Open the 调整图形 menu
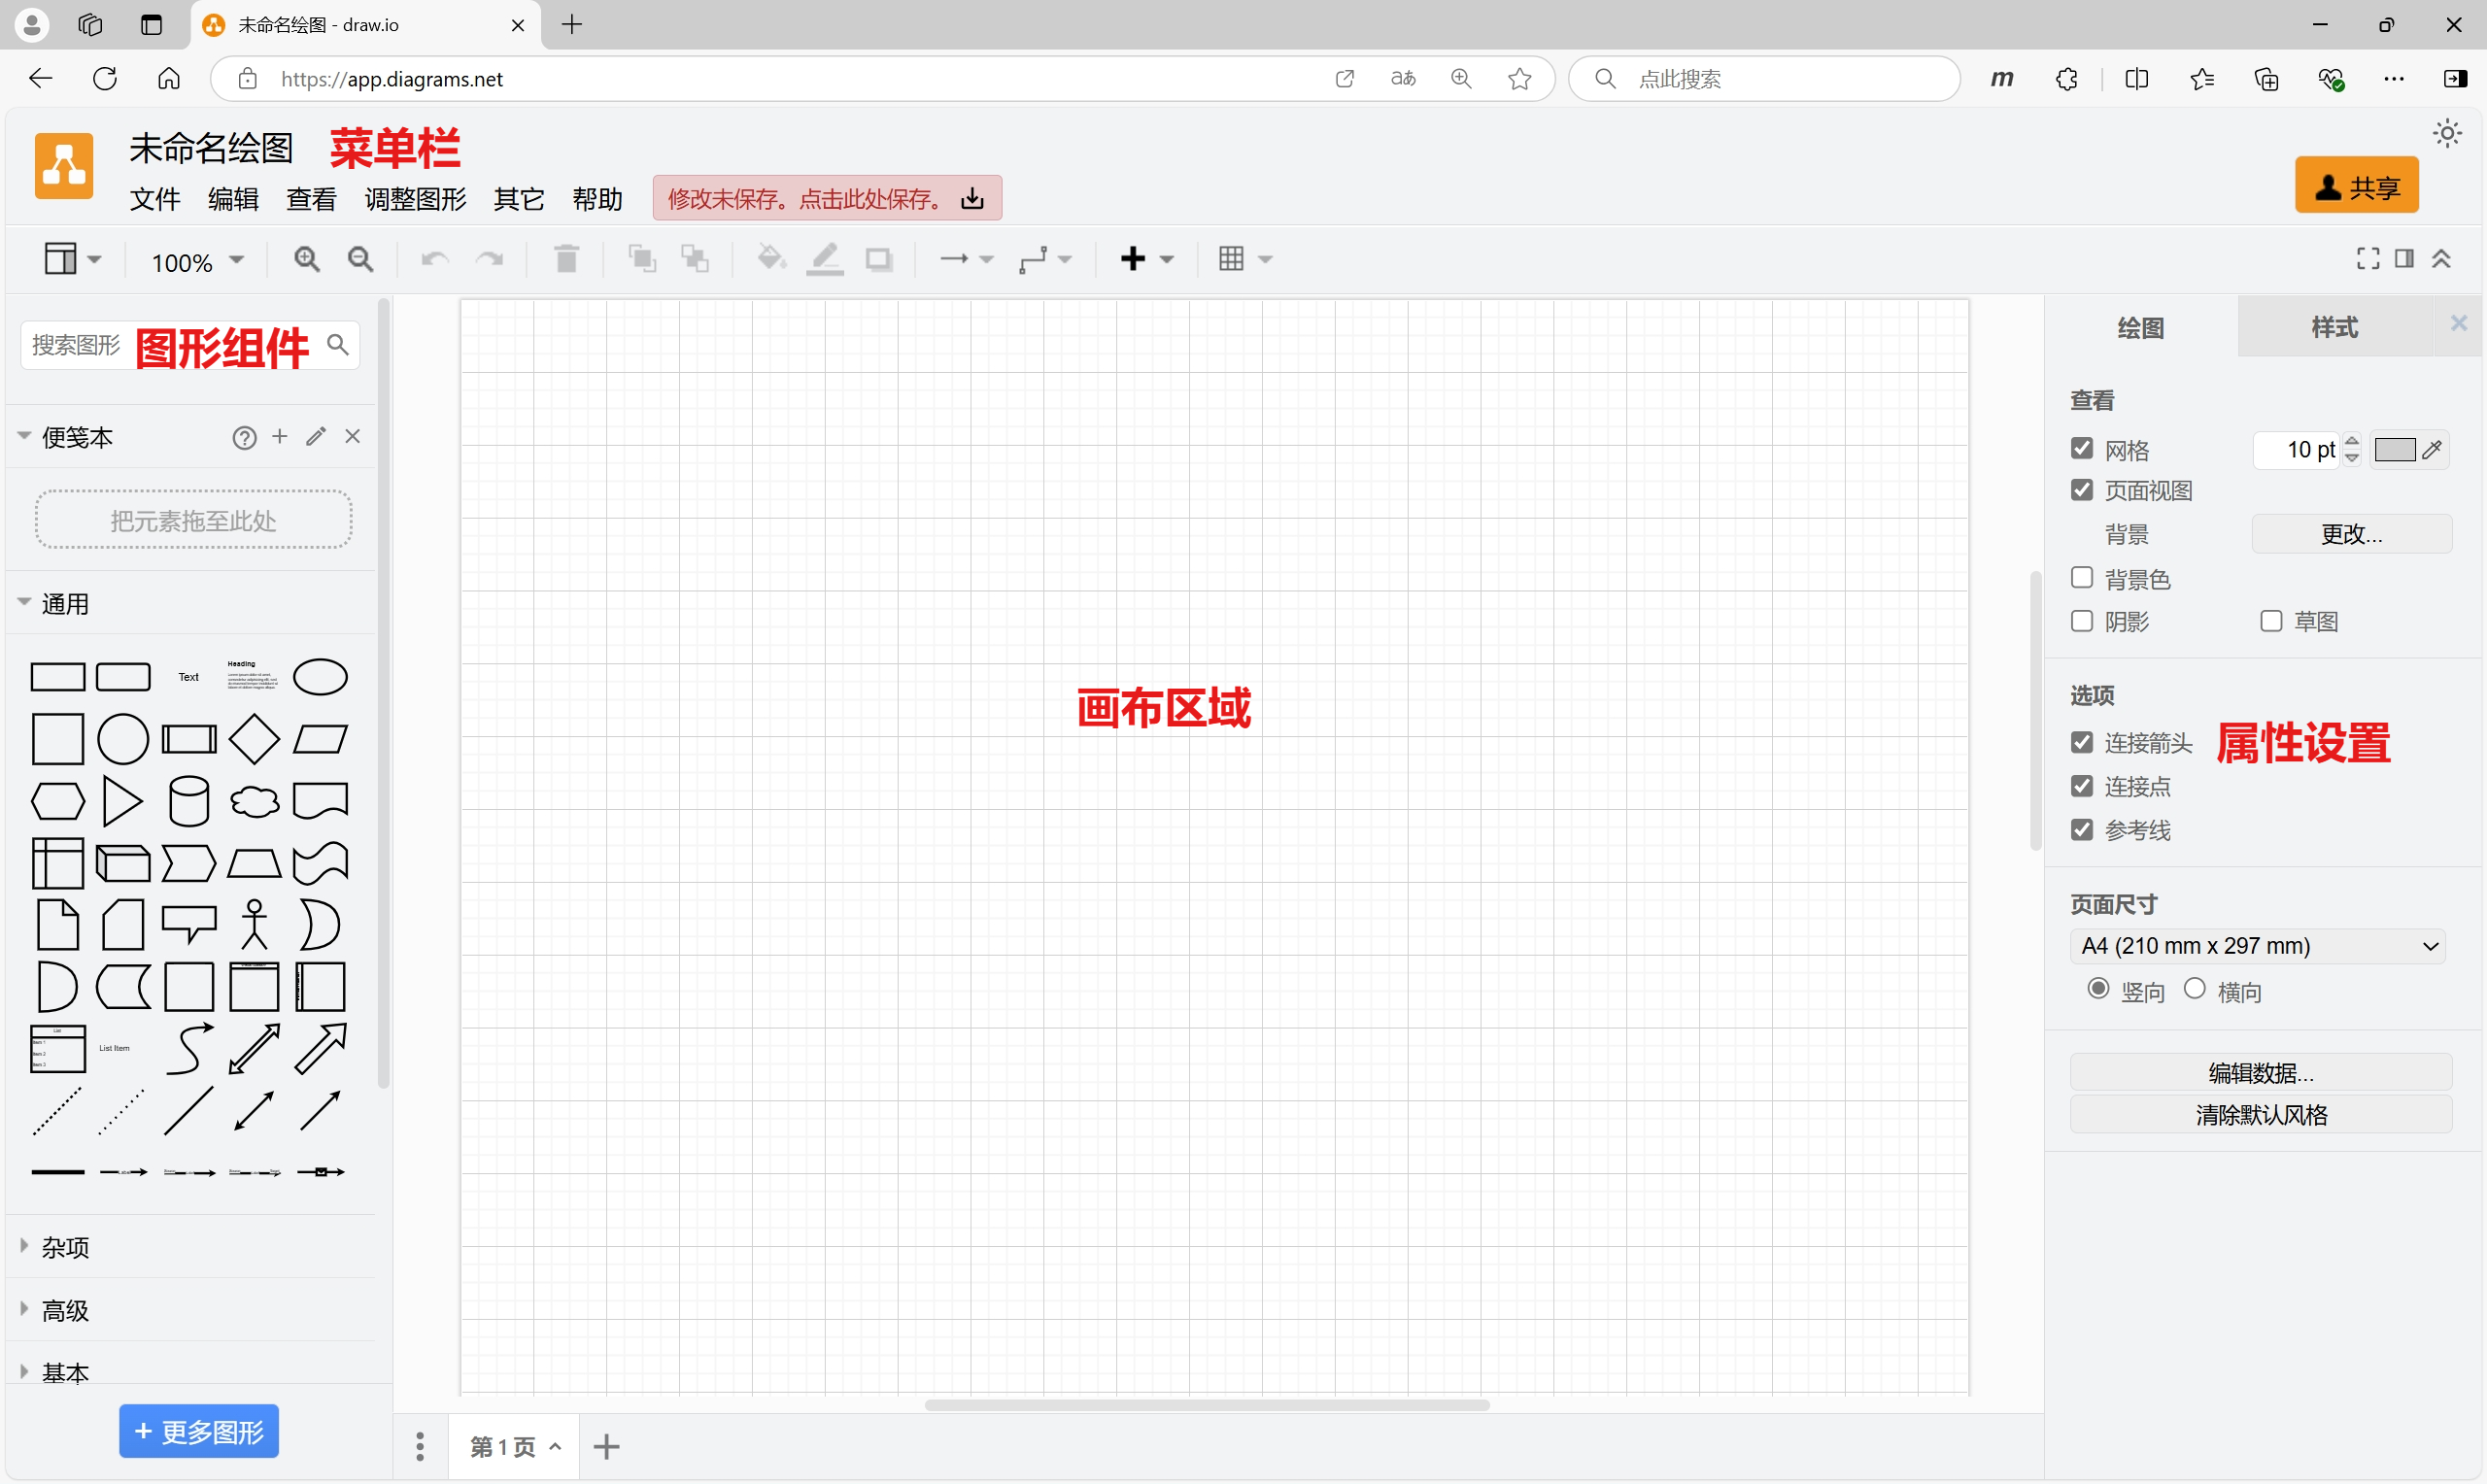 (415, 199)
